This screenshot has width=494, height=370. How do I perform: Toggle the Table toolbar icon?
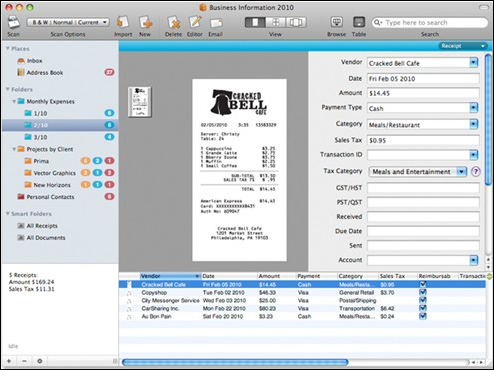[359, 22]
